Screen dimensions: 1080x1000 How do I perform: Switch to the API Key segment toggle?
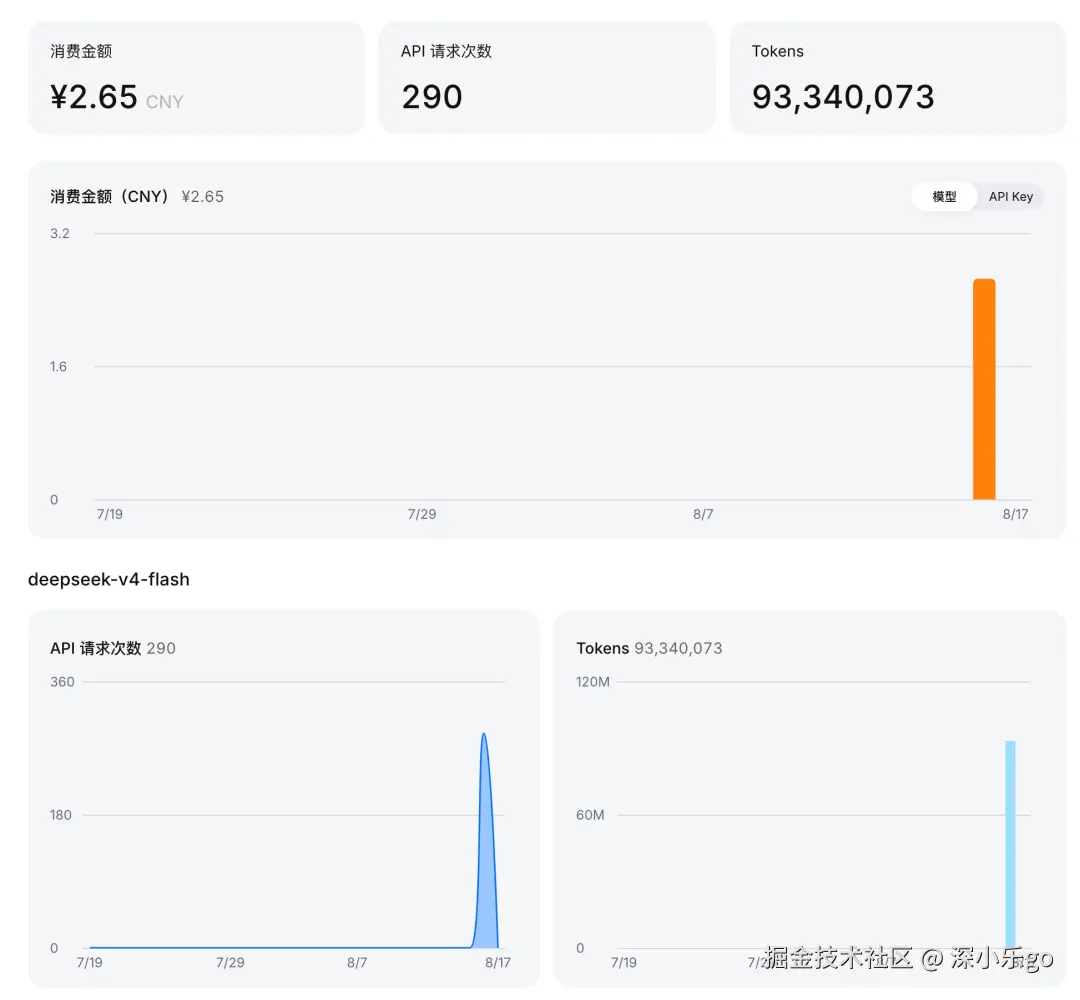pyautogui.click(x=1010, y=197)
